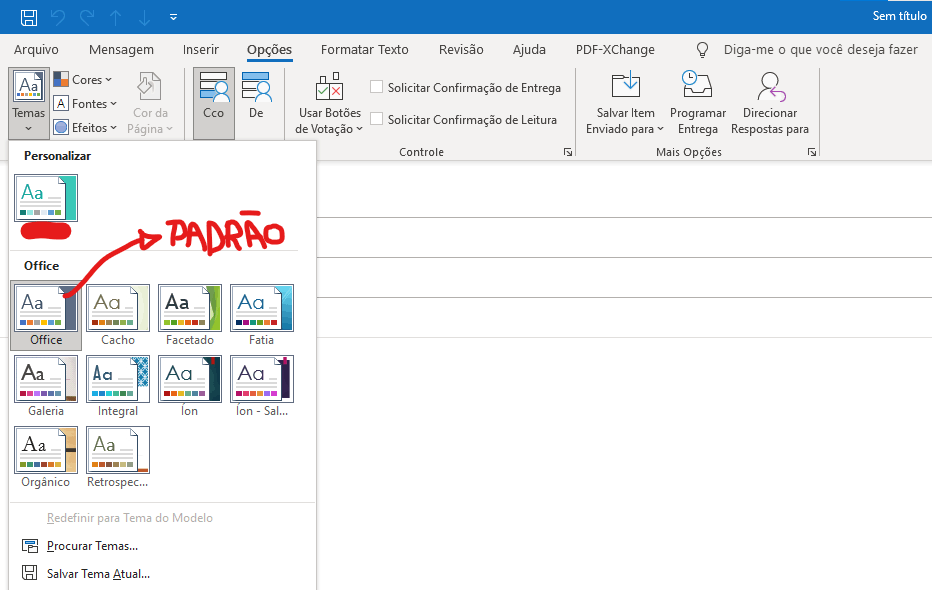Screen dimensions: 932x590
Task: Click the Previous Item up arrow
Action: (x=115, y=17)
